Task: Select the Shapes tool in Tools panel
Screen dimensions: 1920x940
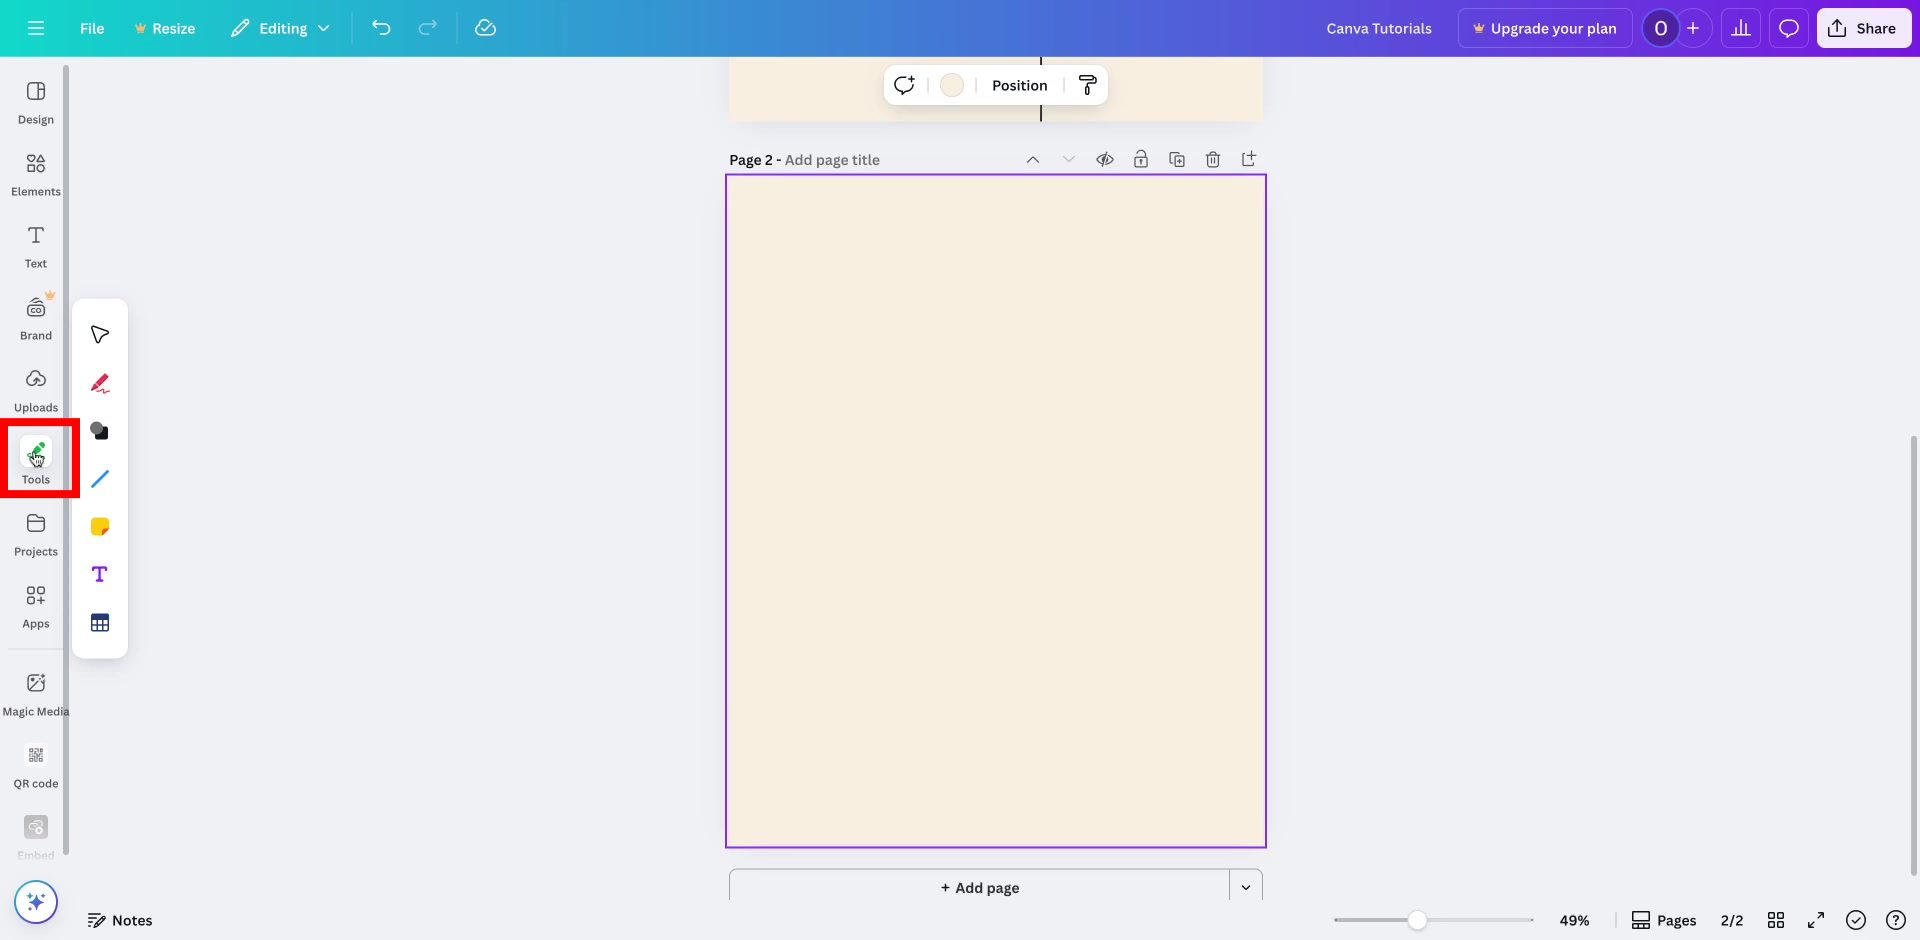Action: tap(100, 430)
